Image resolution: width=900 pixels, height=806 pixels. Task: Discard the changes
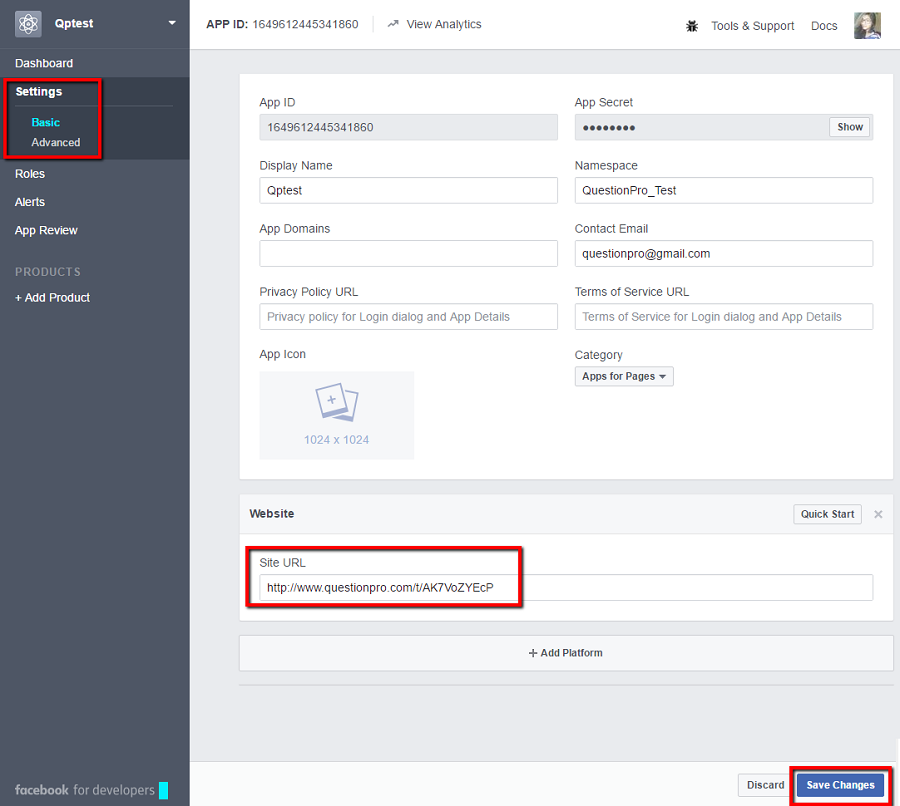765,785
